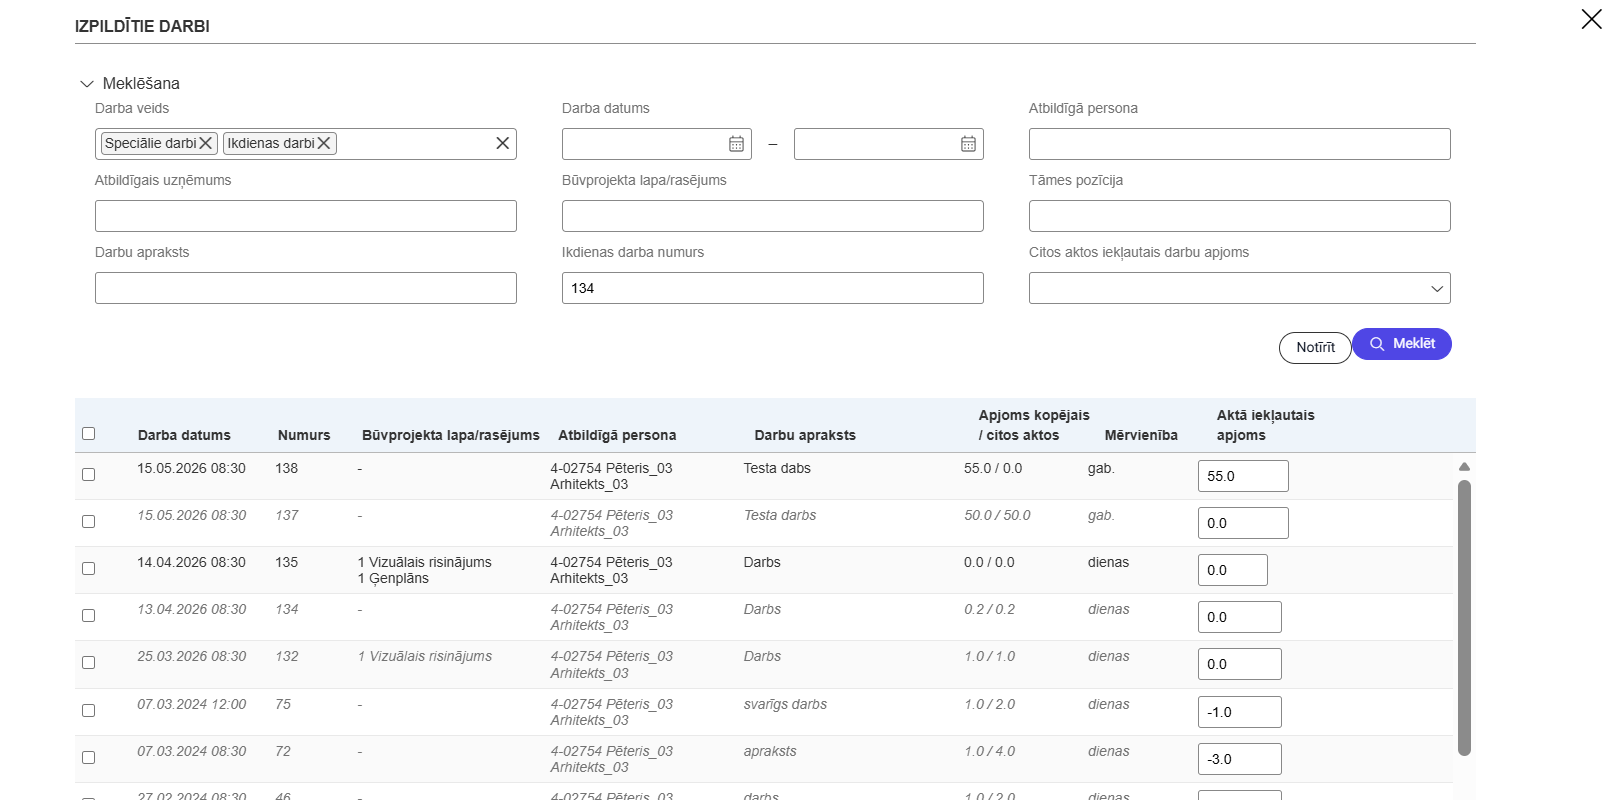
Task: Click the Darbu apraksts column header
Action: pos(805,435)
